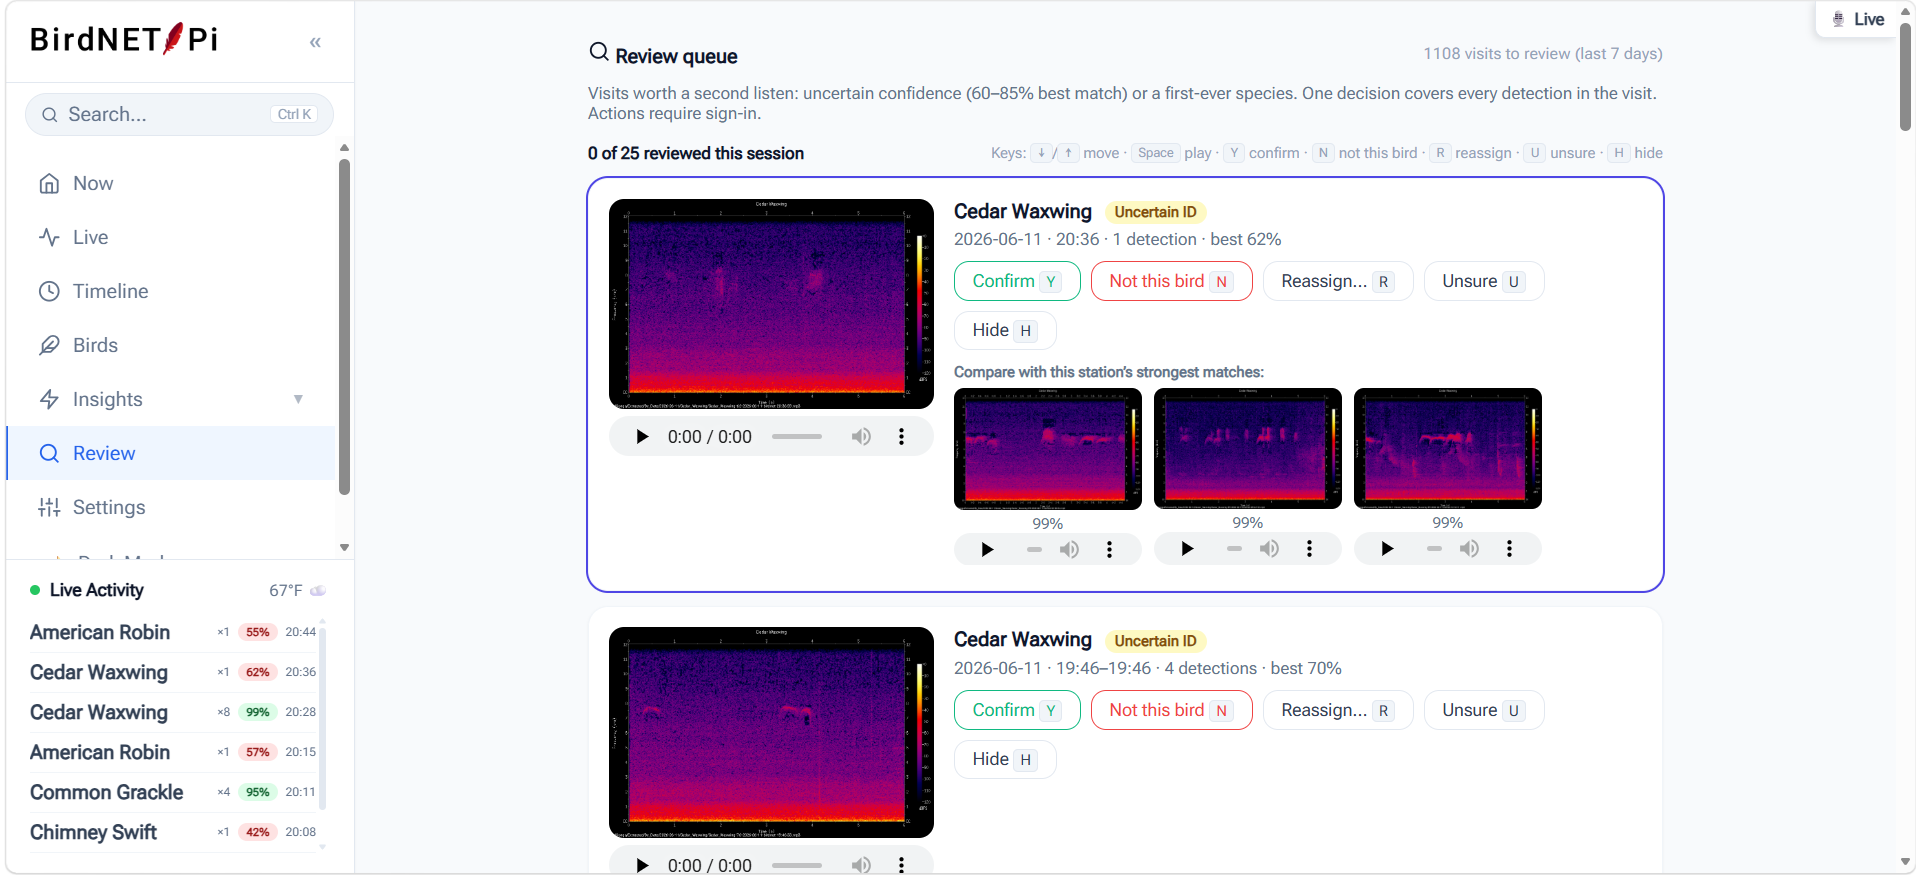
Task: Open Cedar Waxwing 20:36 live activity row
Action: pyautogui.click(x=173, y=672)
